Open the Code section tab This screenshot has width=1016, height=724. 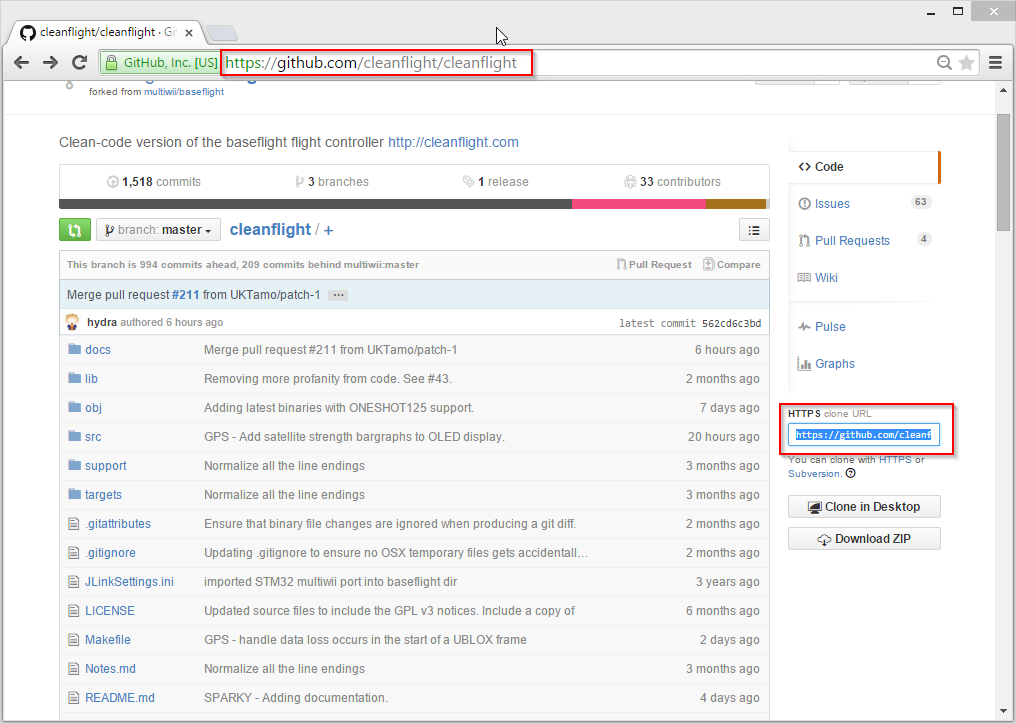pos(864,167)
